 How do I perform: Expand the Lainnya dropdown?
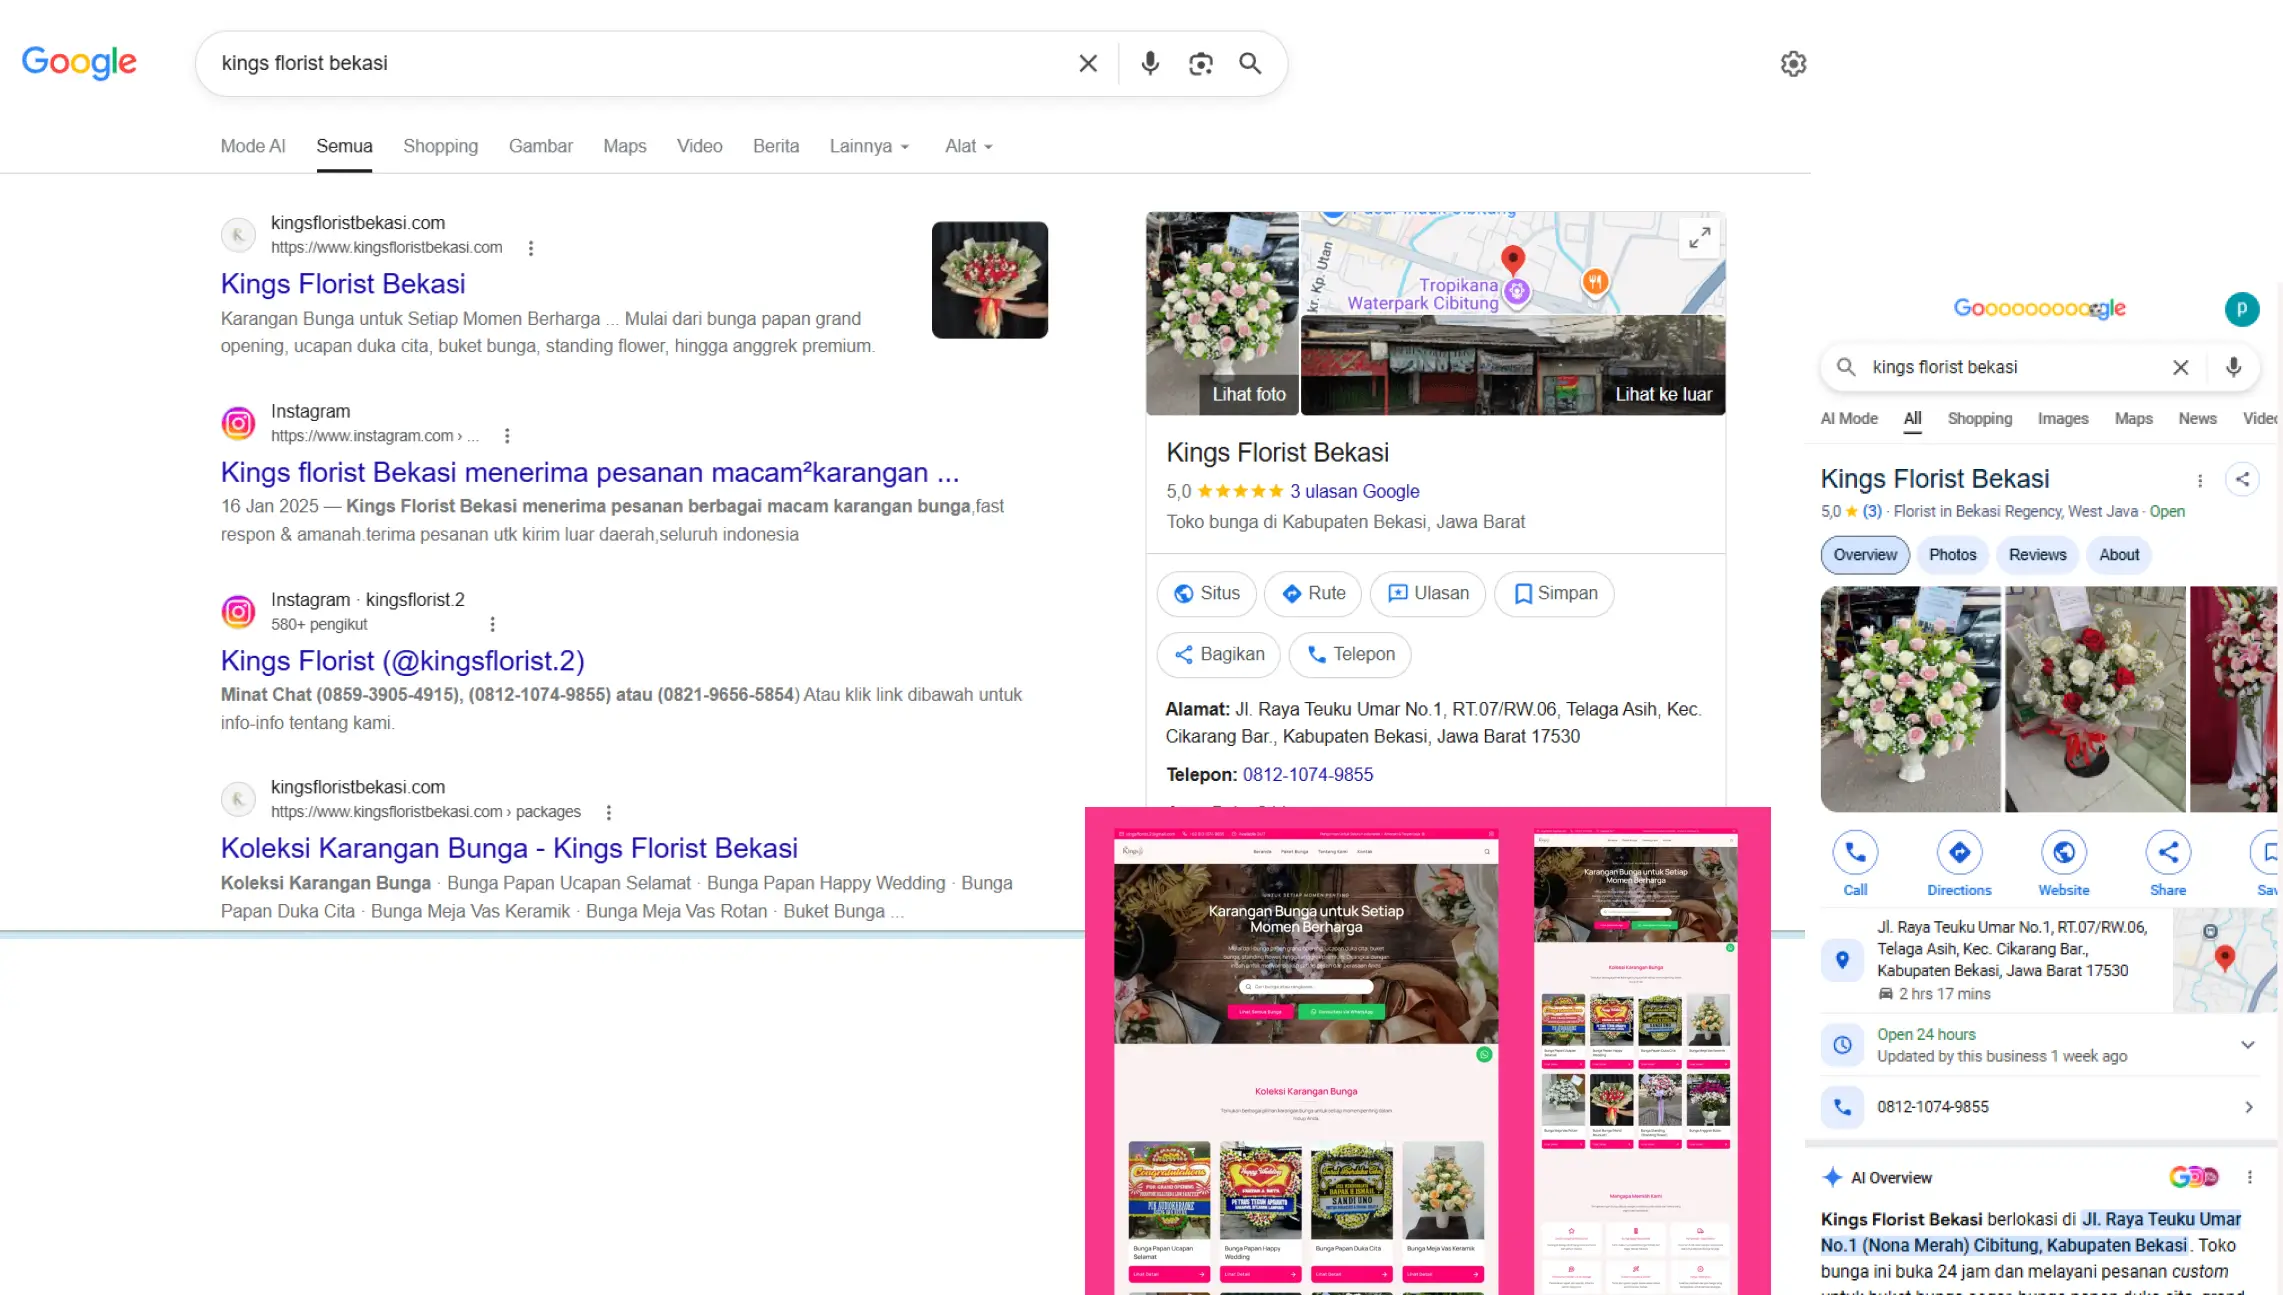869,146
